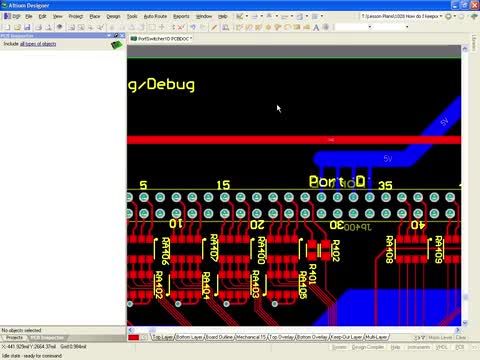Open the Project menu
Screen dimensions: 480x360
[76, 16]
